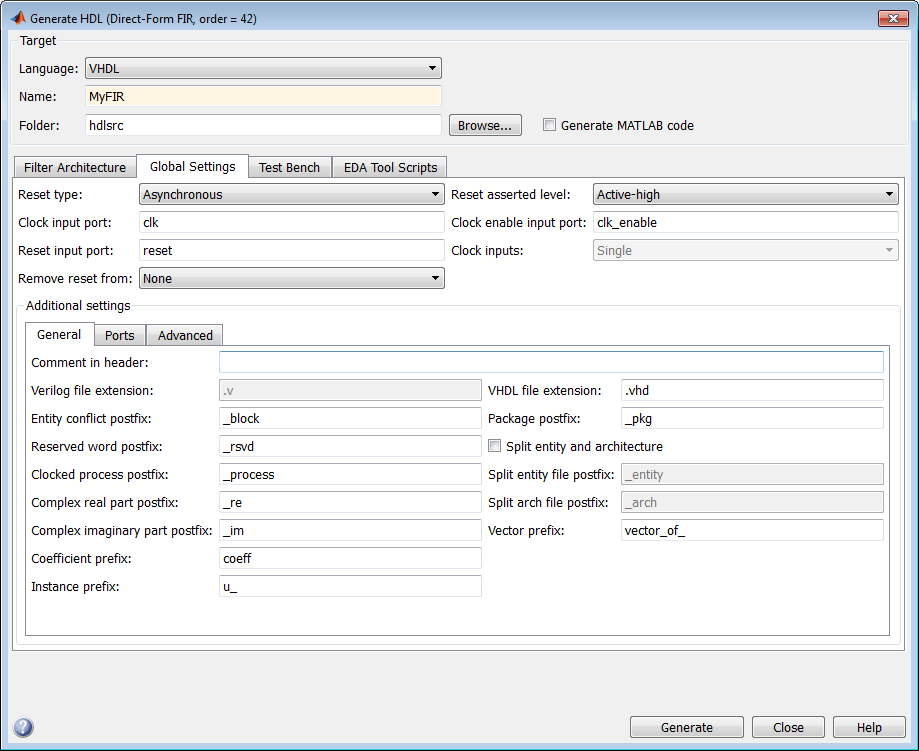Image resolution: width=919 pixels, height=751 pixels.
Task: Expand the Reset type dropdown
Action: (x=291, y=195)
